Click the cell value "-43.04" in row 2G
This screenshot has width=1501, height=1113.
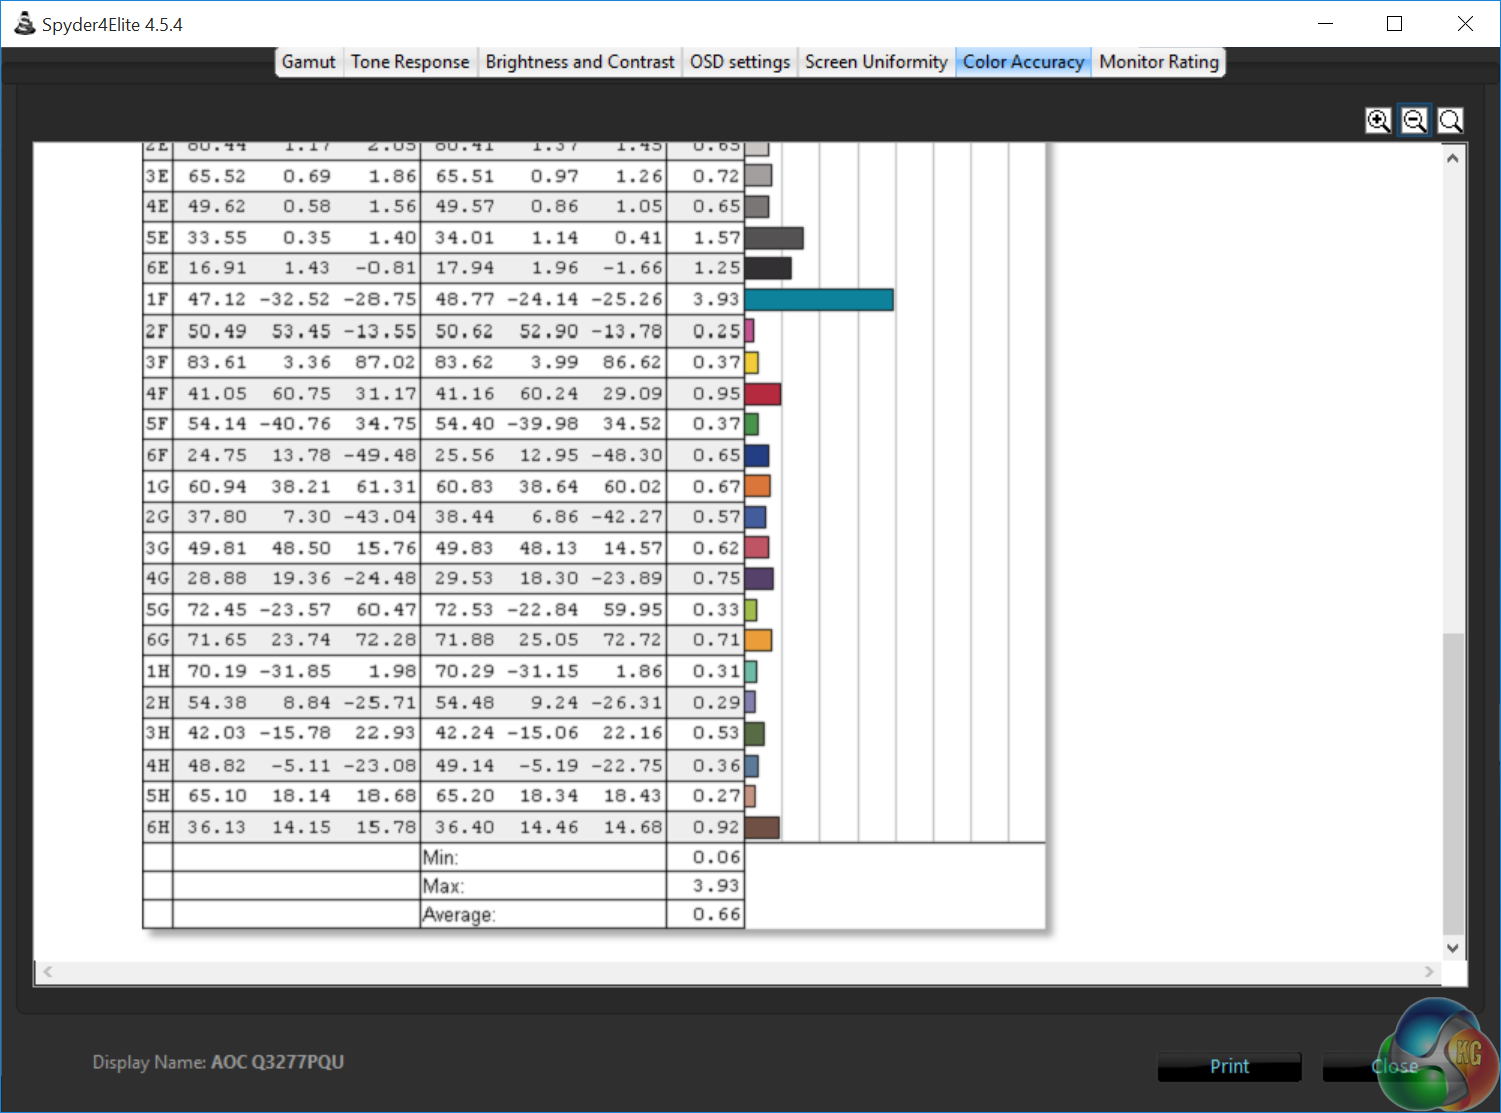[380, 517]
